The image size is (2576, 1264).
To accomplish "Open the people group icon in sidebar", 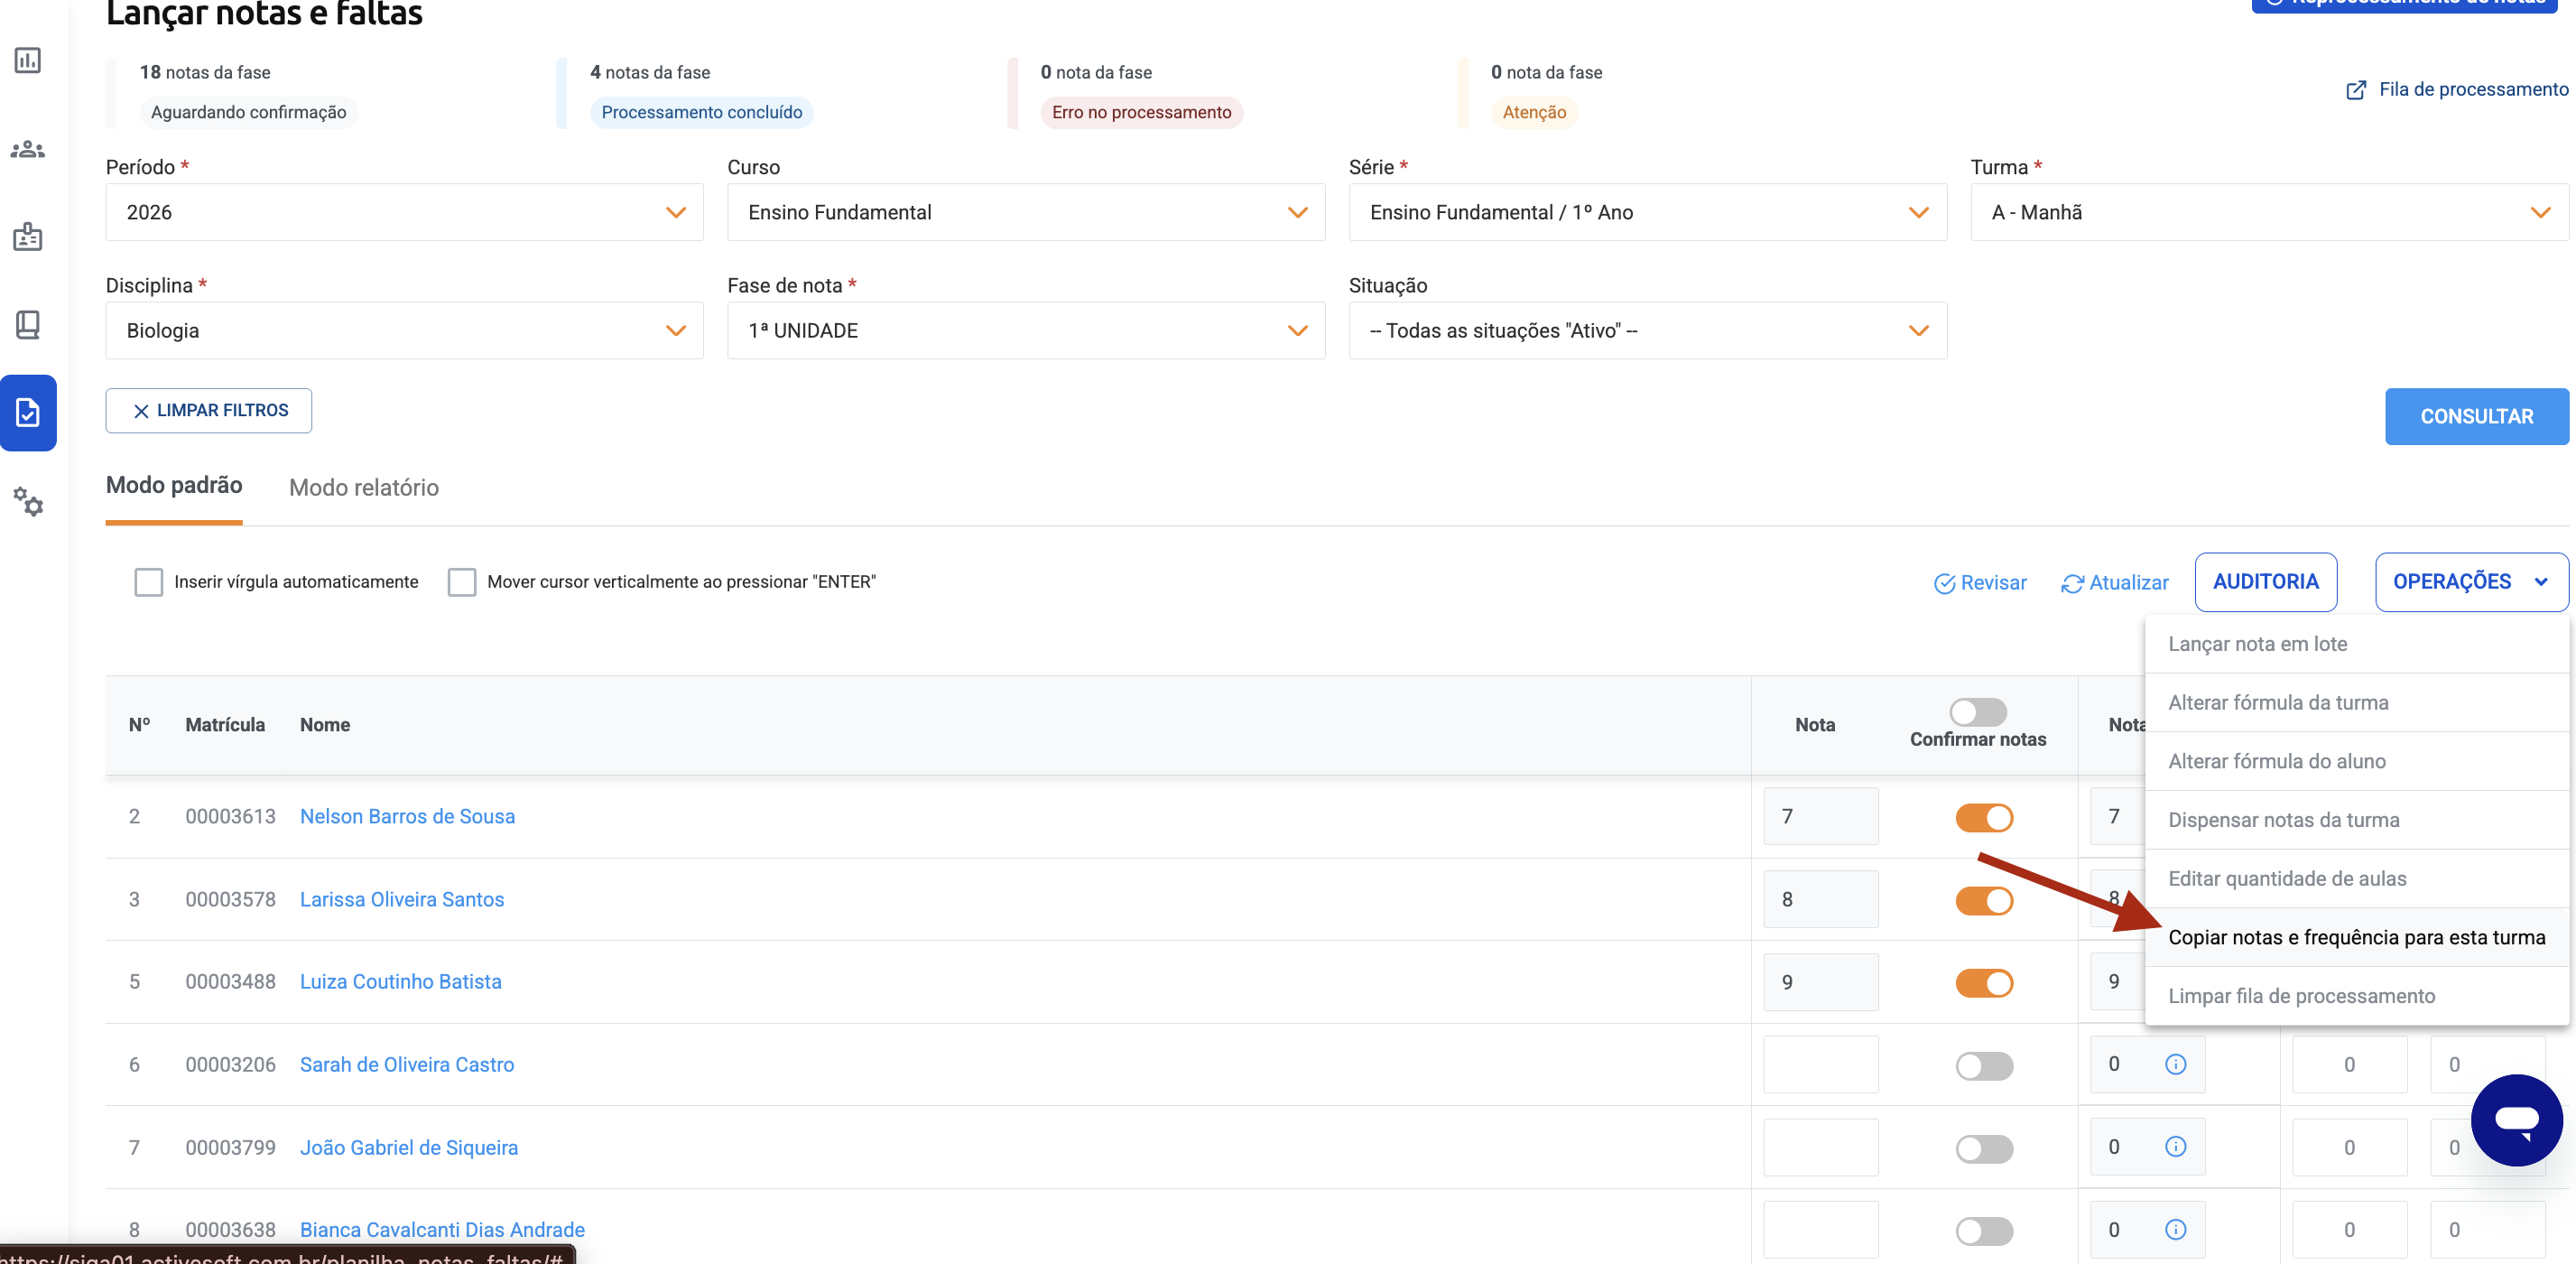I will tap(28, 150).
